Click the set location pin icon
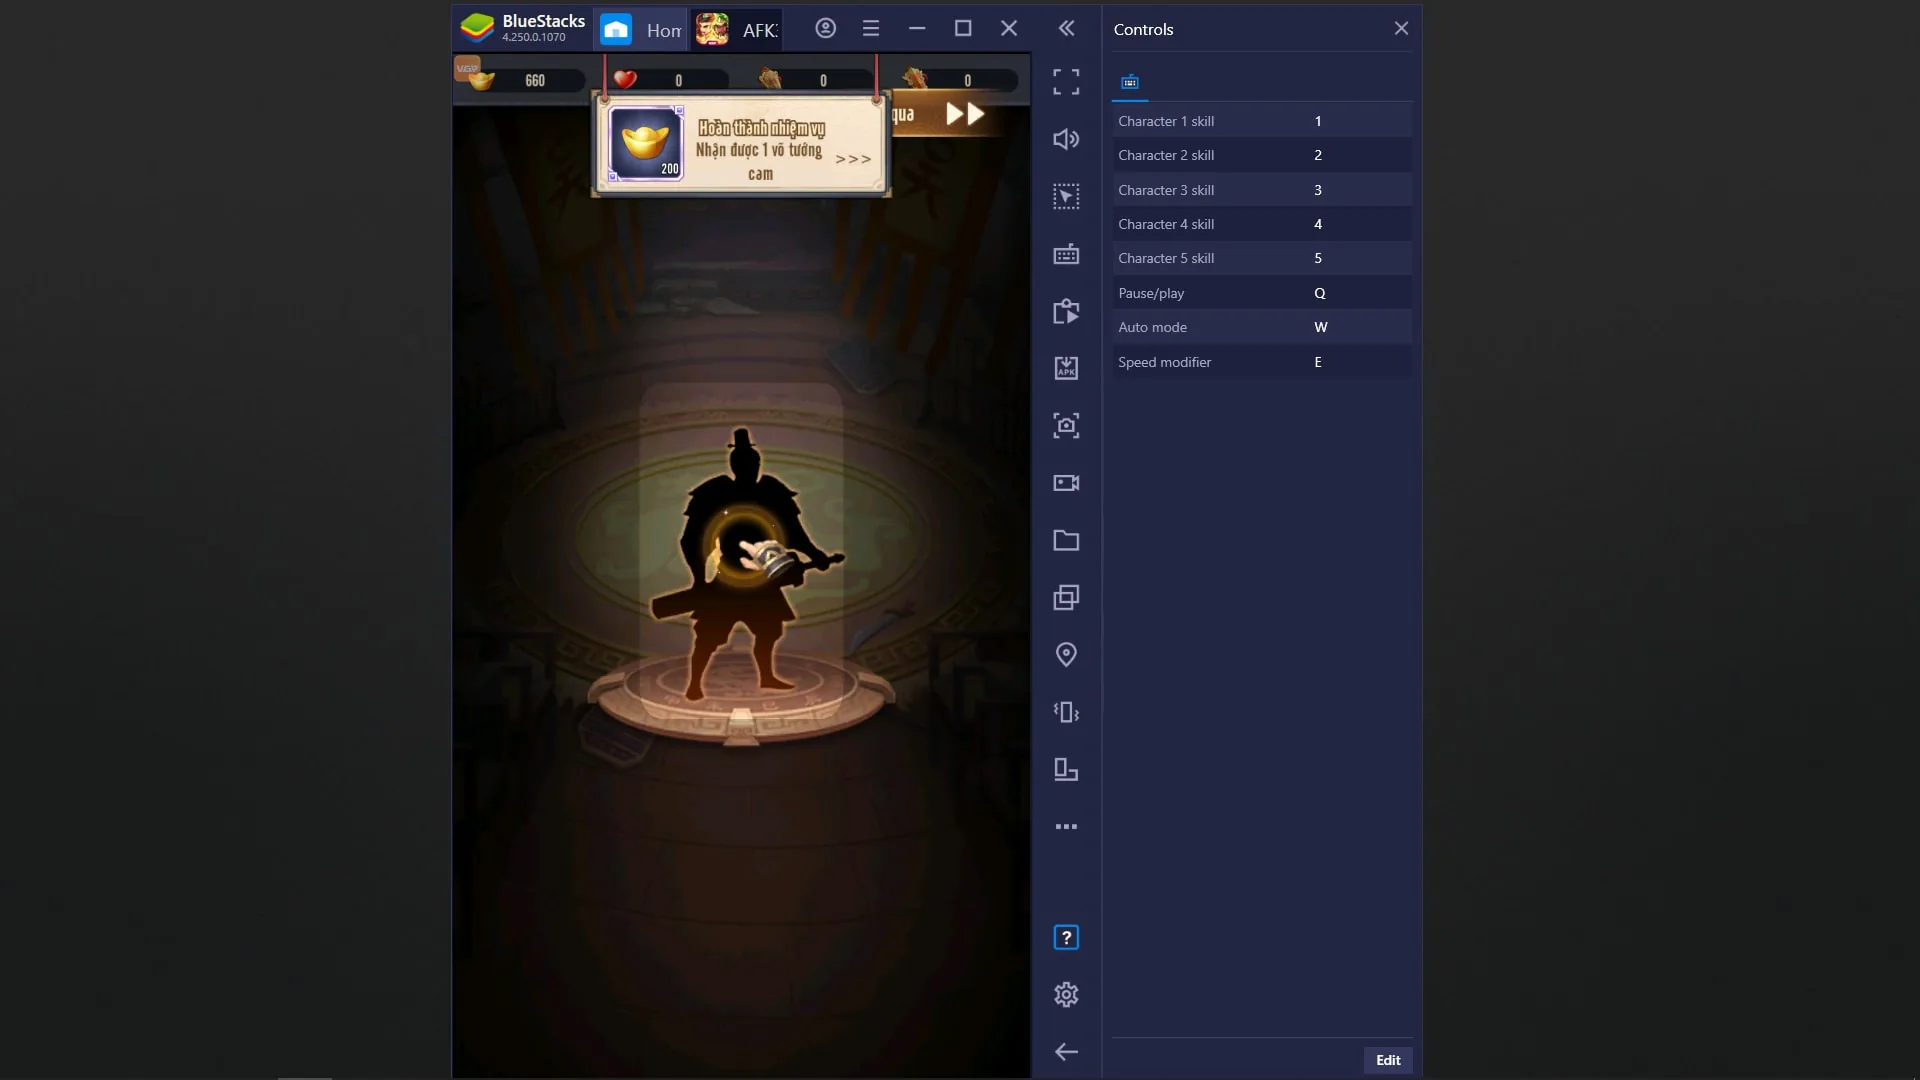Viewport: 1920px width, 1080px height. 1066,655
